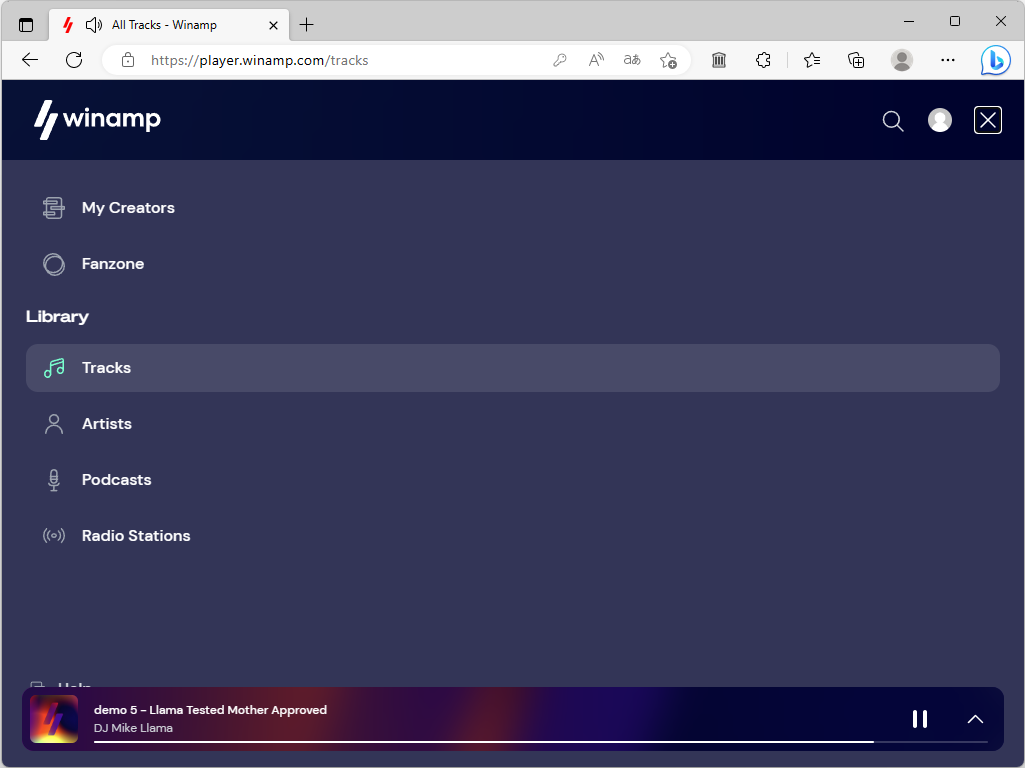Open the Extensions puzzle icon

click(x=763, y=60)
